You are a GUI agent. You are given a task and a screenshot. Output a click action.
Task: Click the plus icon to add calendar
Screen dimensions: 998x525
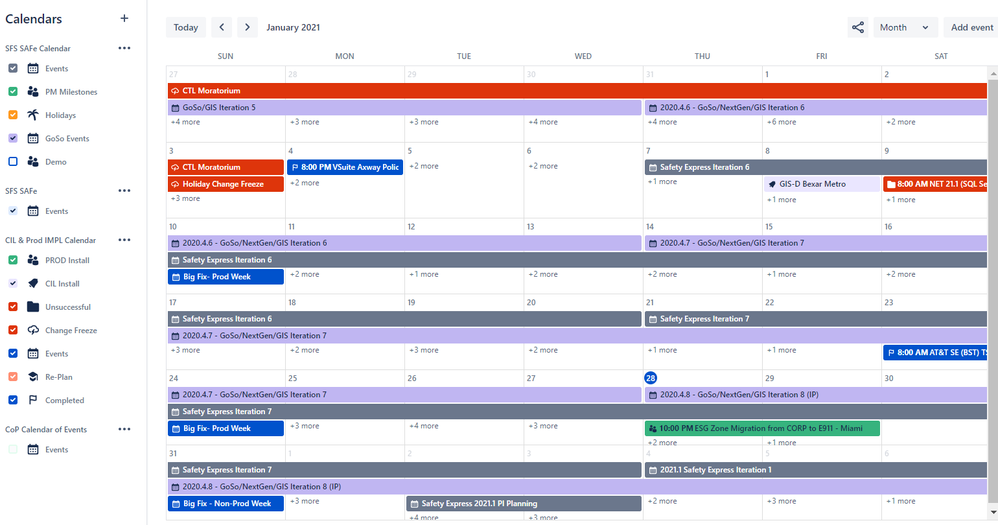(124, 18)
